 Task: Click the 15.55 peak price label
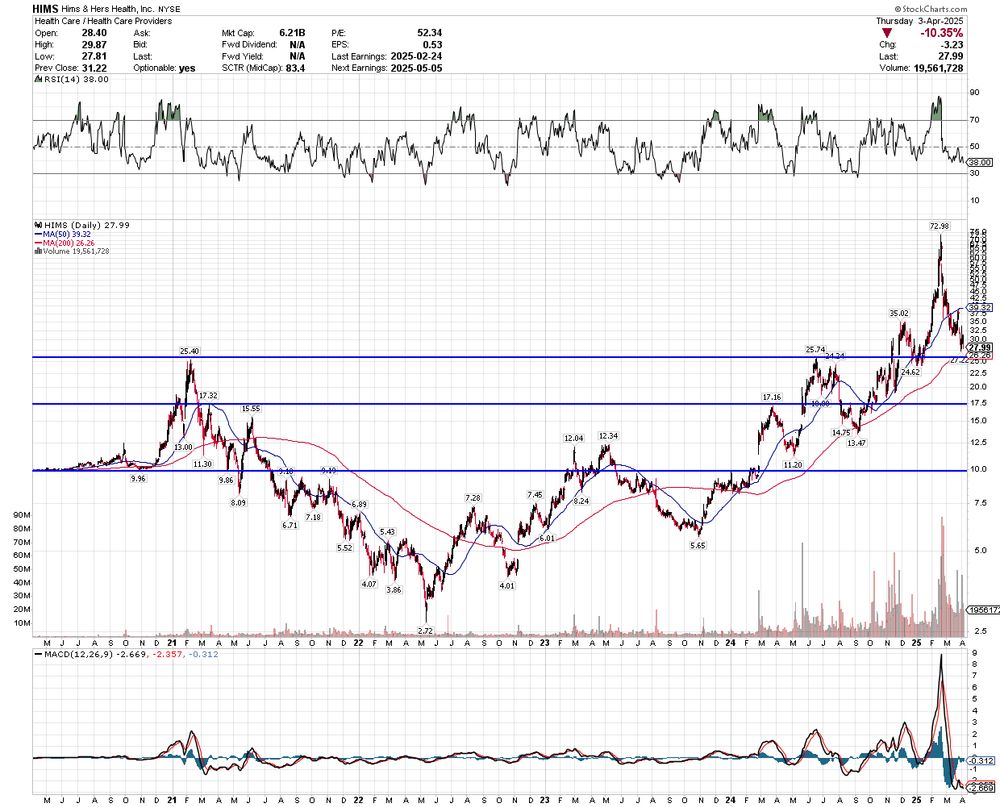click(x=251, y=408)
